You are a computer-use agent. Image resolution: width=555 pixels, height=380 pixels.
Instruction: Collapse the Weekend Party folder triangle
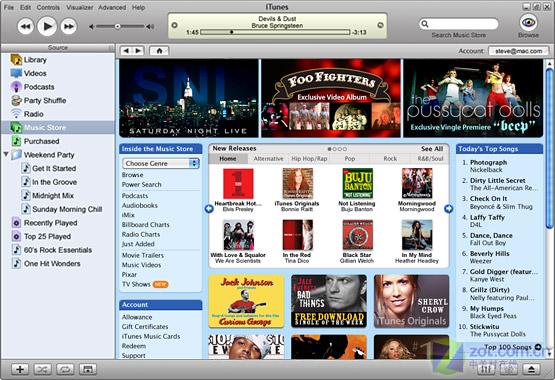pyautogui.click(x=6, y=155)
